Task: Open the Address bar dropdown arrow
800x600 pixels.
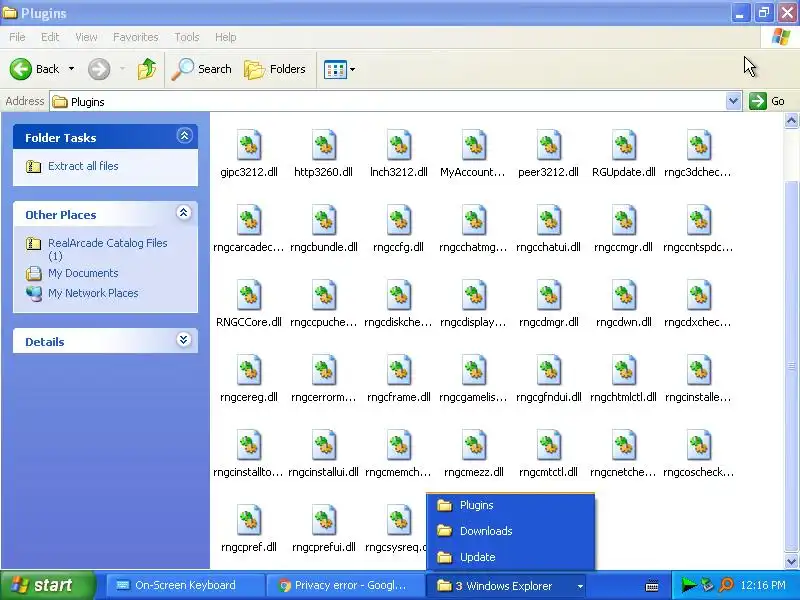Action: click(x=733, y=101)
